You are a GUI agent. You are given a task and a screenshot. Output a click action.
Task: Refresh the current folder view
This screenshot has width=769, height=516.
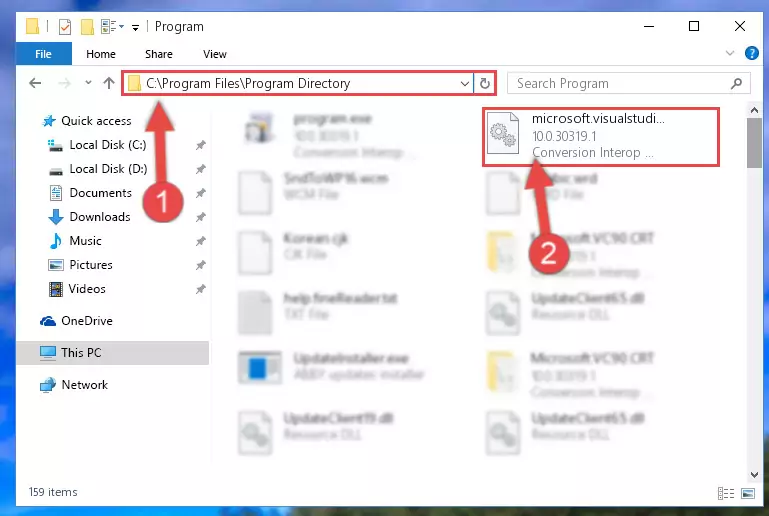point(485,84)
